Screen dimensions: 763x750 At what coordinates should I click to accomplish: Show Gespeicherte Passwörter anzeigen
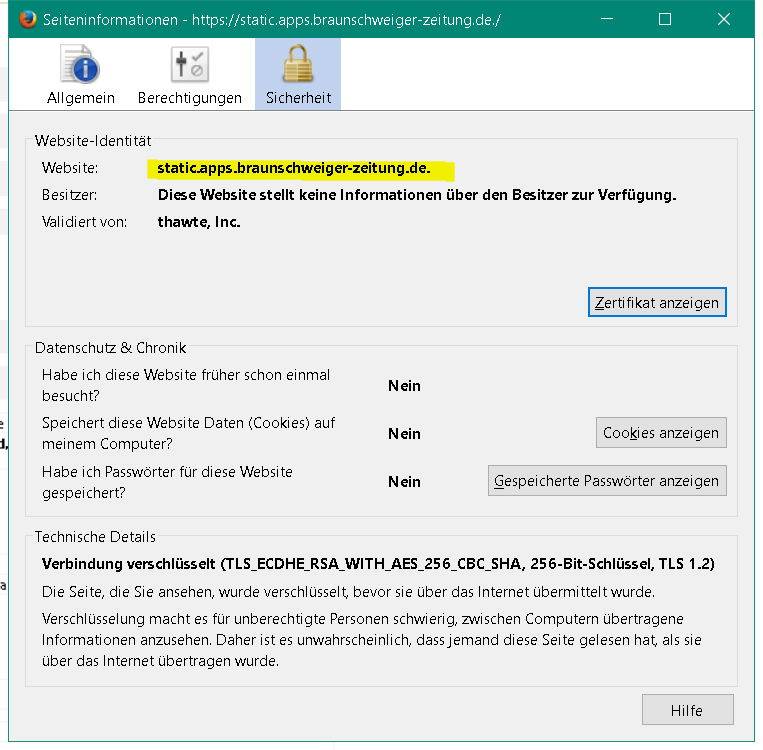click(607, 480)
